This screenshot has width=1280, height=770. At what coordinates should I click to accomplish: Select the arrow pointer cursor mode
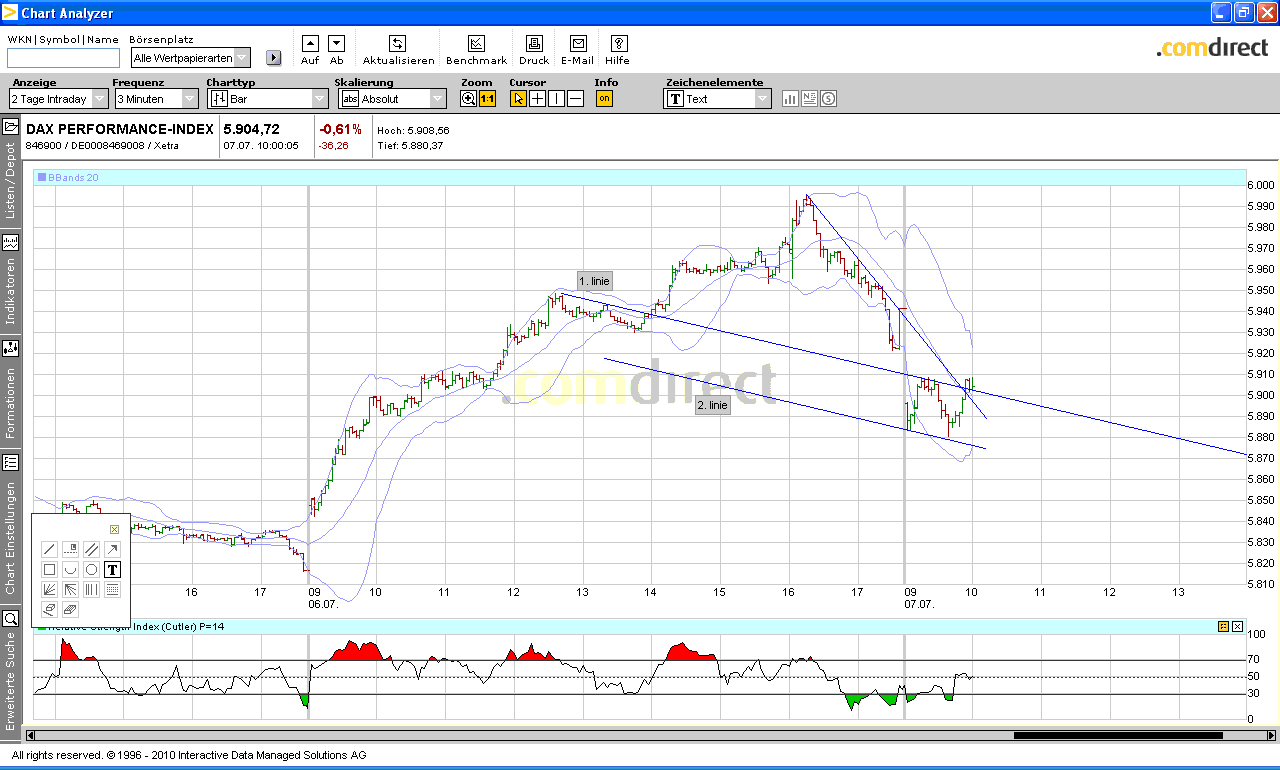(518, 98)
